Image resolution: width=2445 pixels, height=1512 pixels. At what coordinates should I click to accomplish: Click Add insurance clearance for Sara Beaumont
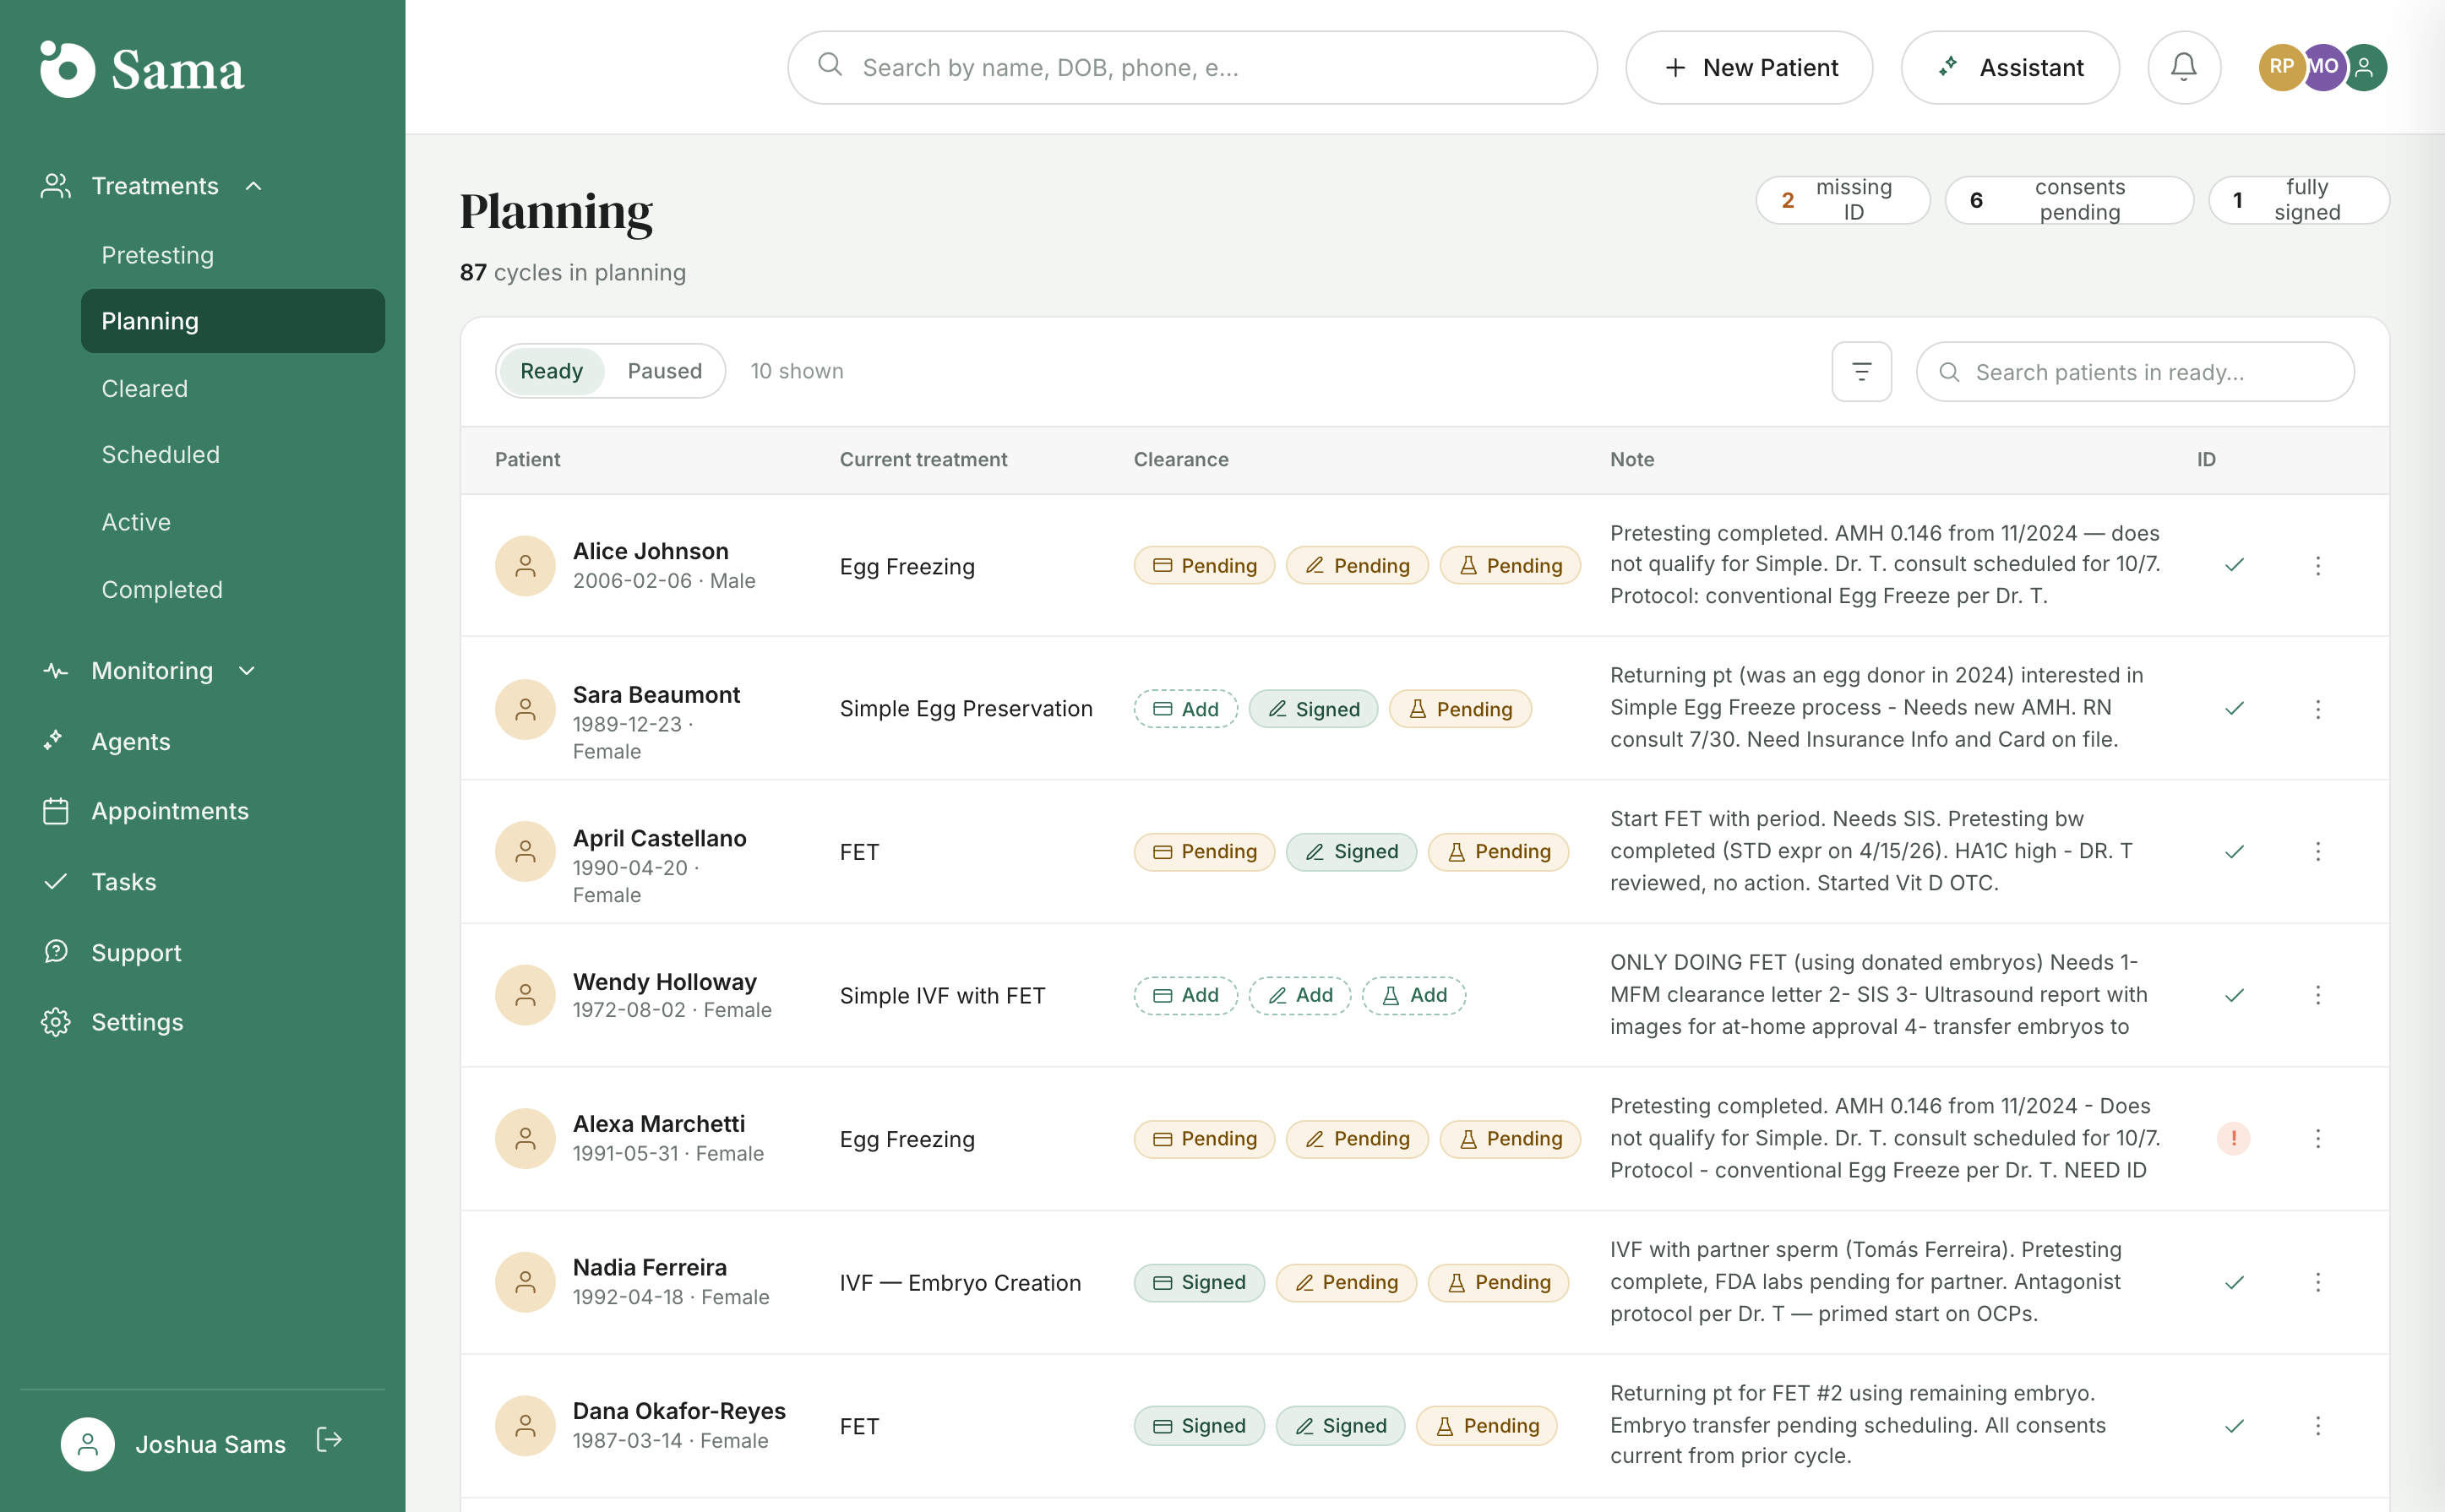tap(1185, 709)
